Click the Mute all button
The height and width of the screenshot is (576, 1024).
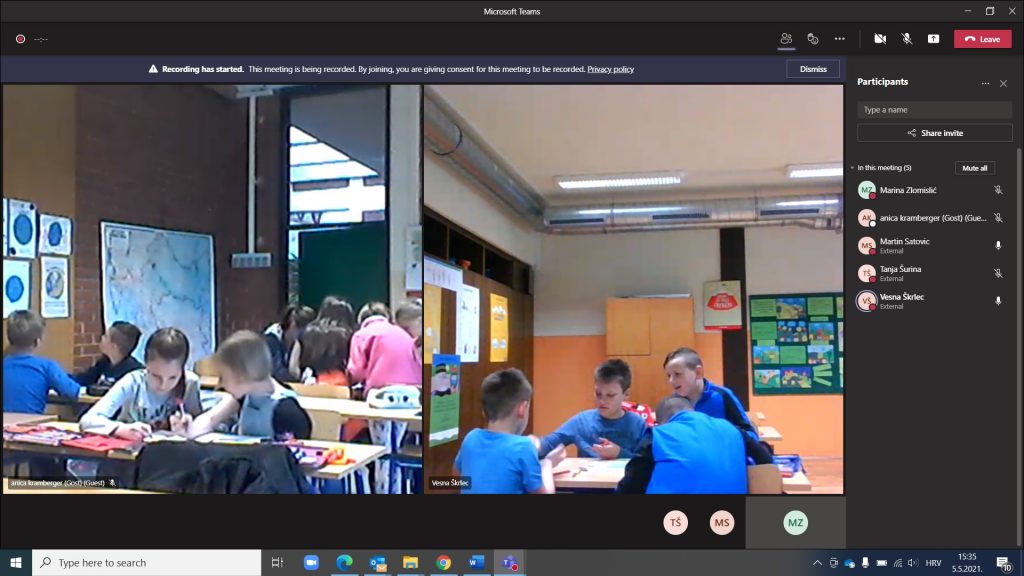[x=975, y=168]
